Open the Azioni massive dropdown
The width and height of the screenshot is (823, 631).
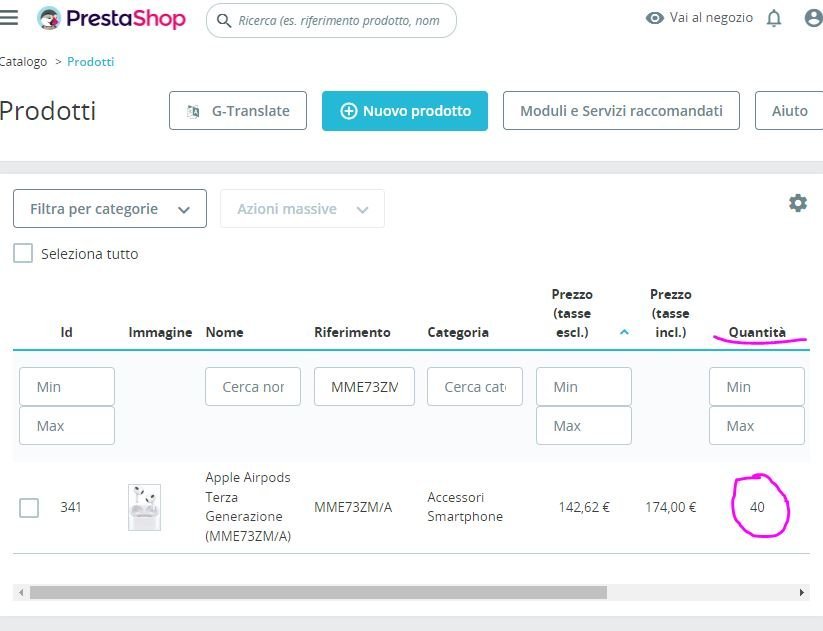coord(302,208)
